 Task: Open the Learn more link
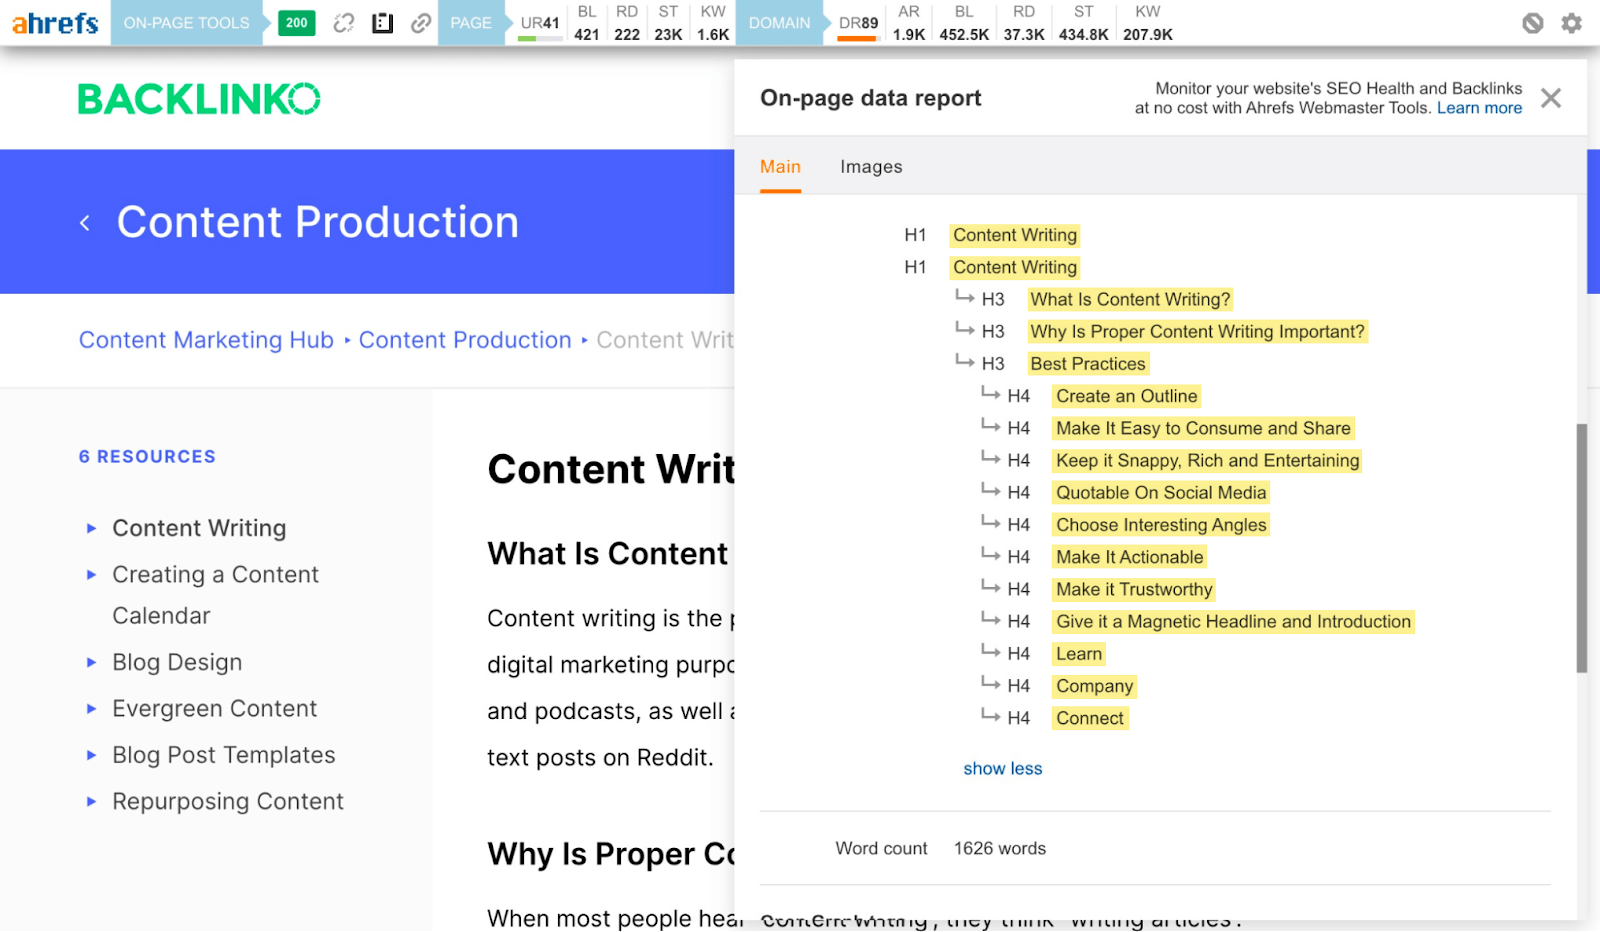pyautogui.click(x=1479, y=108)
